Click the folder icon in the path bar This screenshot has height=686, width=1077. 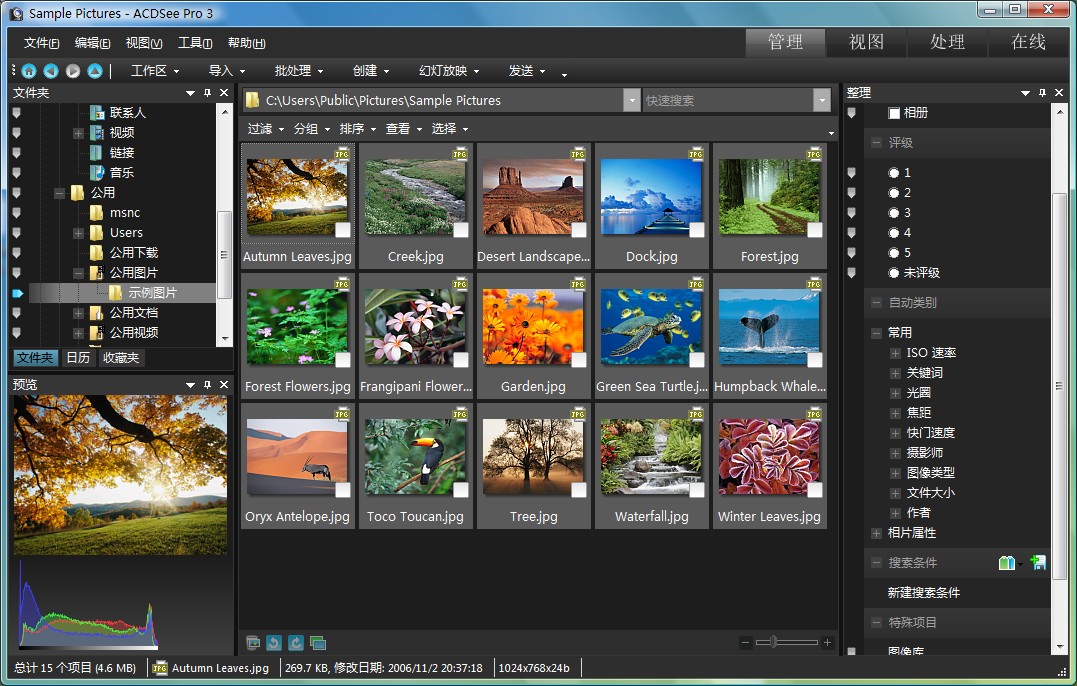(x=253, y=100)
